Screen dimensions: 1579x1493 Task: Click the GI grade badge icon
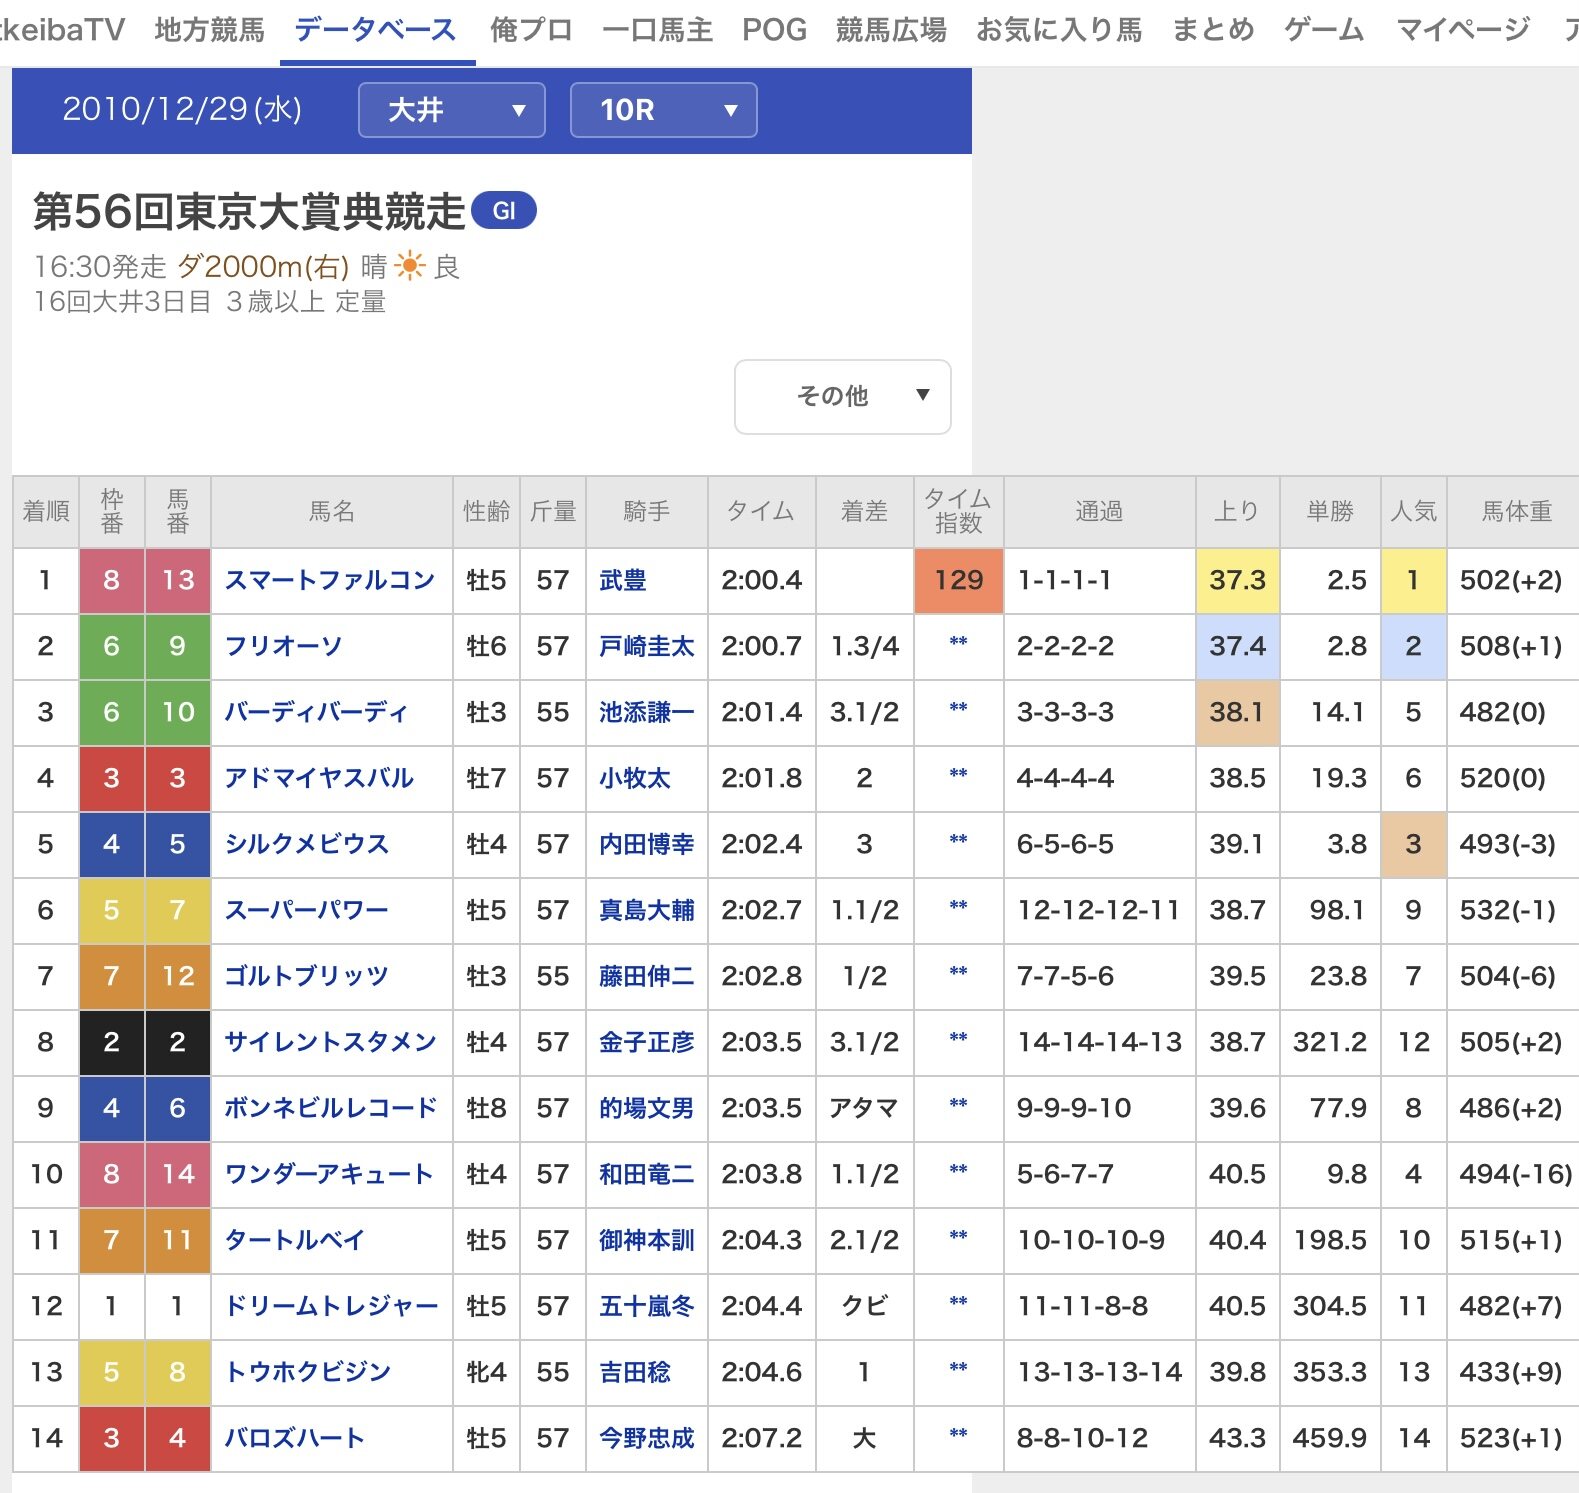pyautogui.click(x=503, y=211)
